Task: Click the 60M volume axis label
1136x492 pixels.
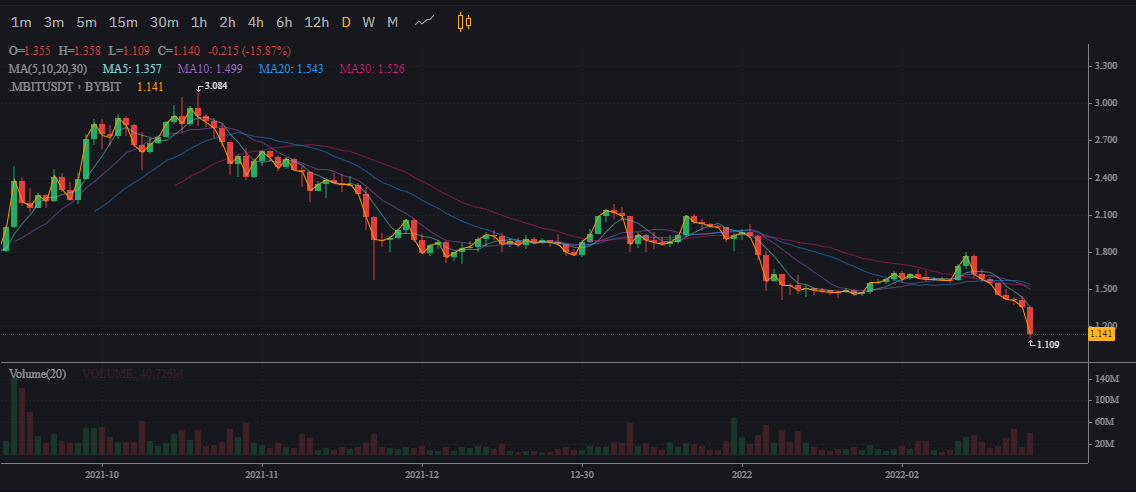Action: [x=1105, y=422]
